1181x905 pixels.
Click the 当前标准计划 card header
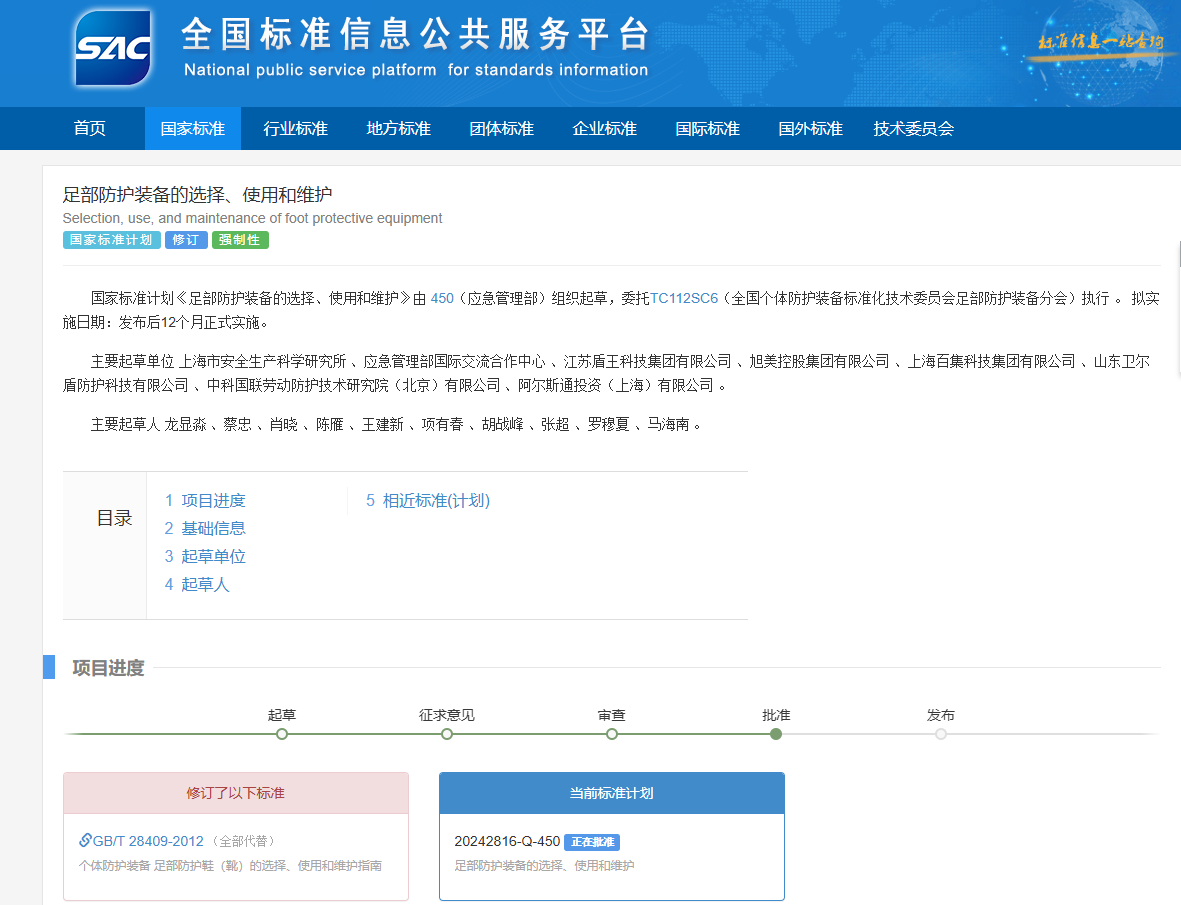[612, 793]
